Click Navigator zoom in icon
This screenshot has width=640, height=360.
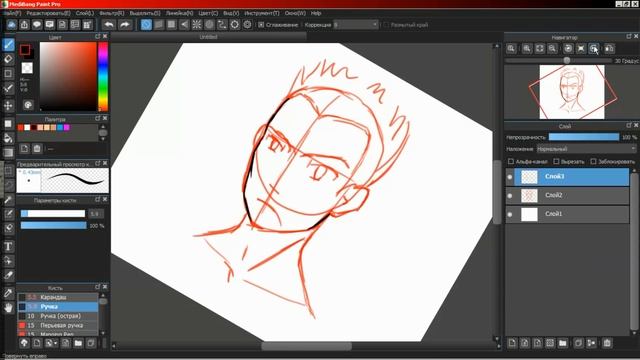(x=527, y=49)
